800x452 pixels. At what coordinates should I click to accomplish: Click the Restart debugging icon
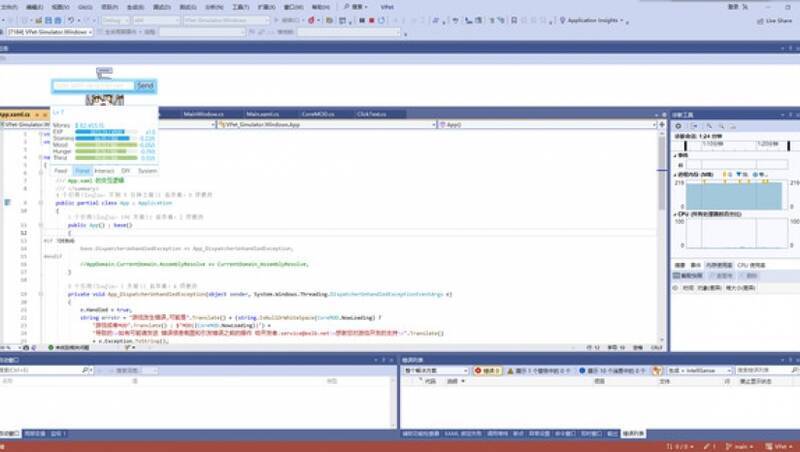click(x=383, y=19)
